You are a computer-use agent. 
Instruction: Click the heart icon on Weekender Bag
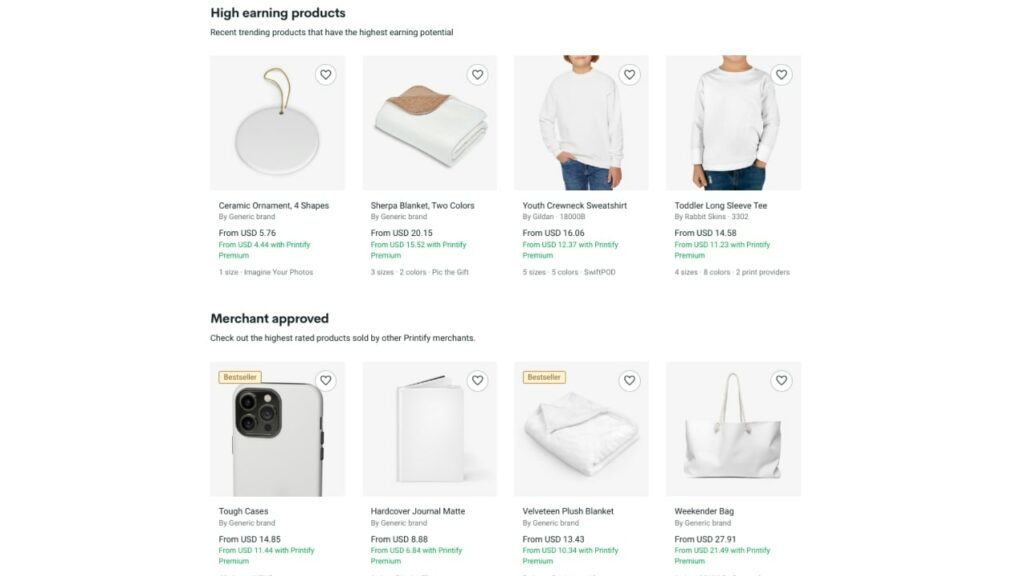pyautogui.click(x=781, y=380)
